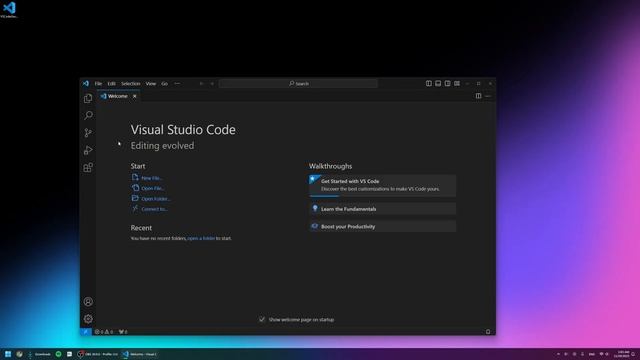Open the Search view in the activity bar

tap(88, 116)
